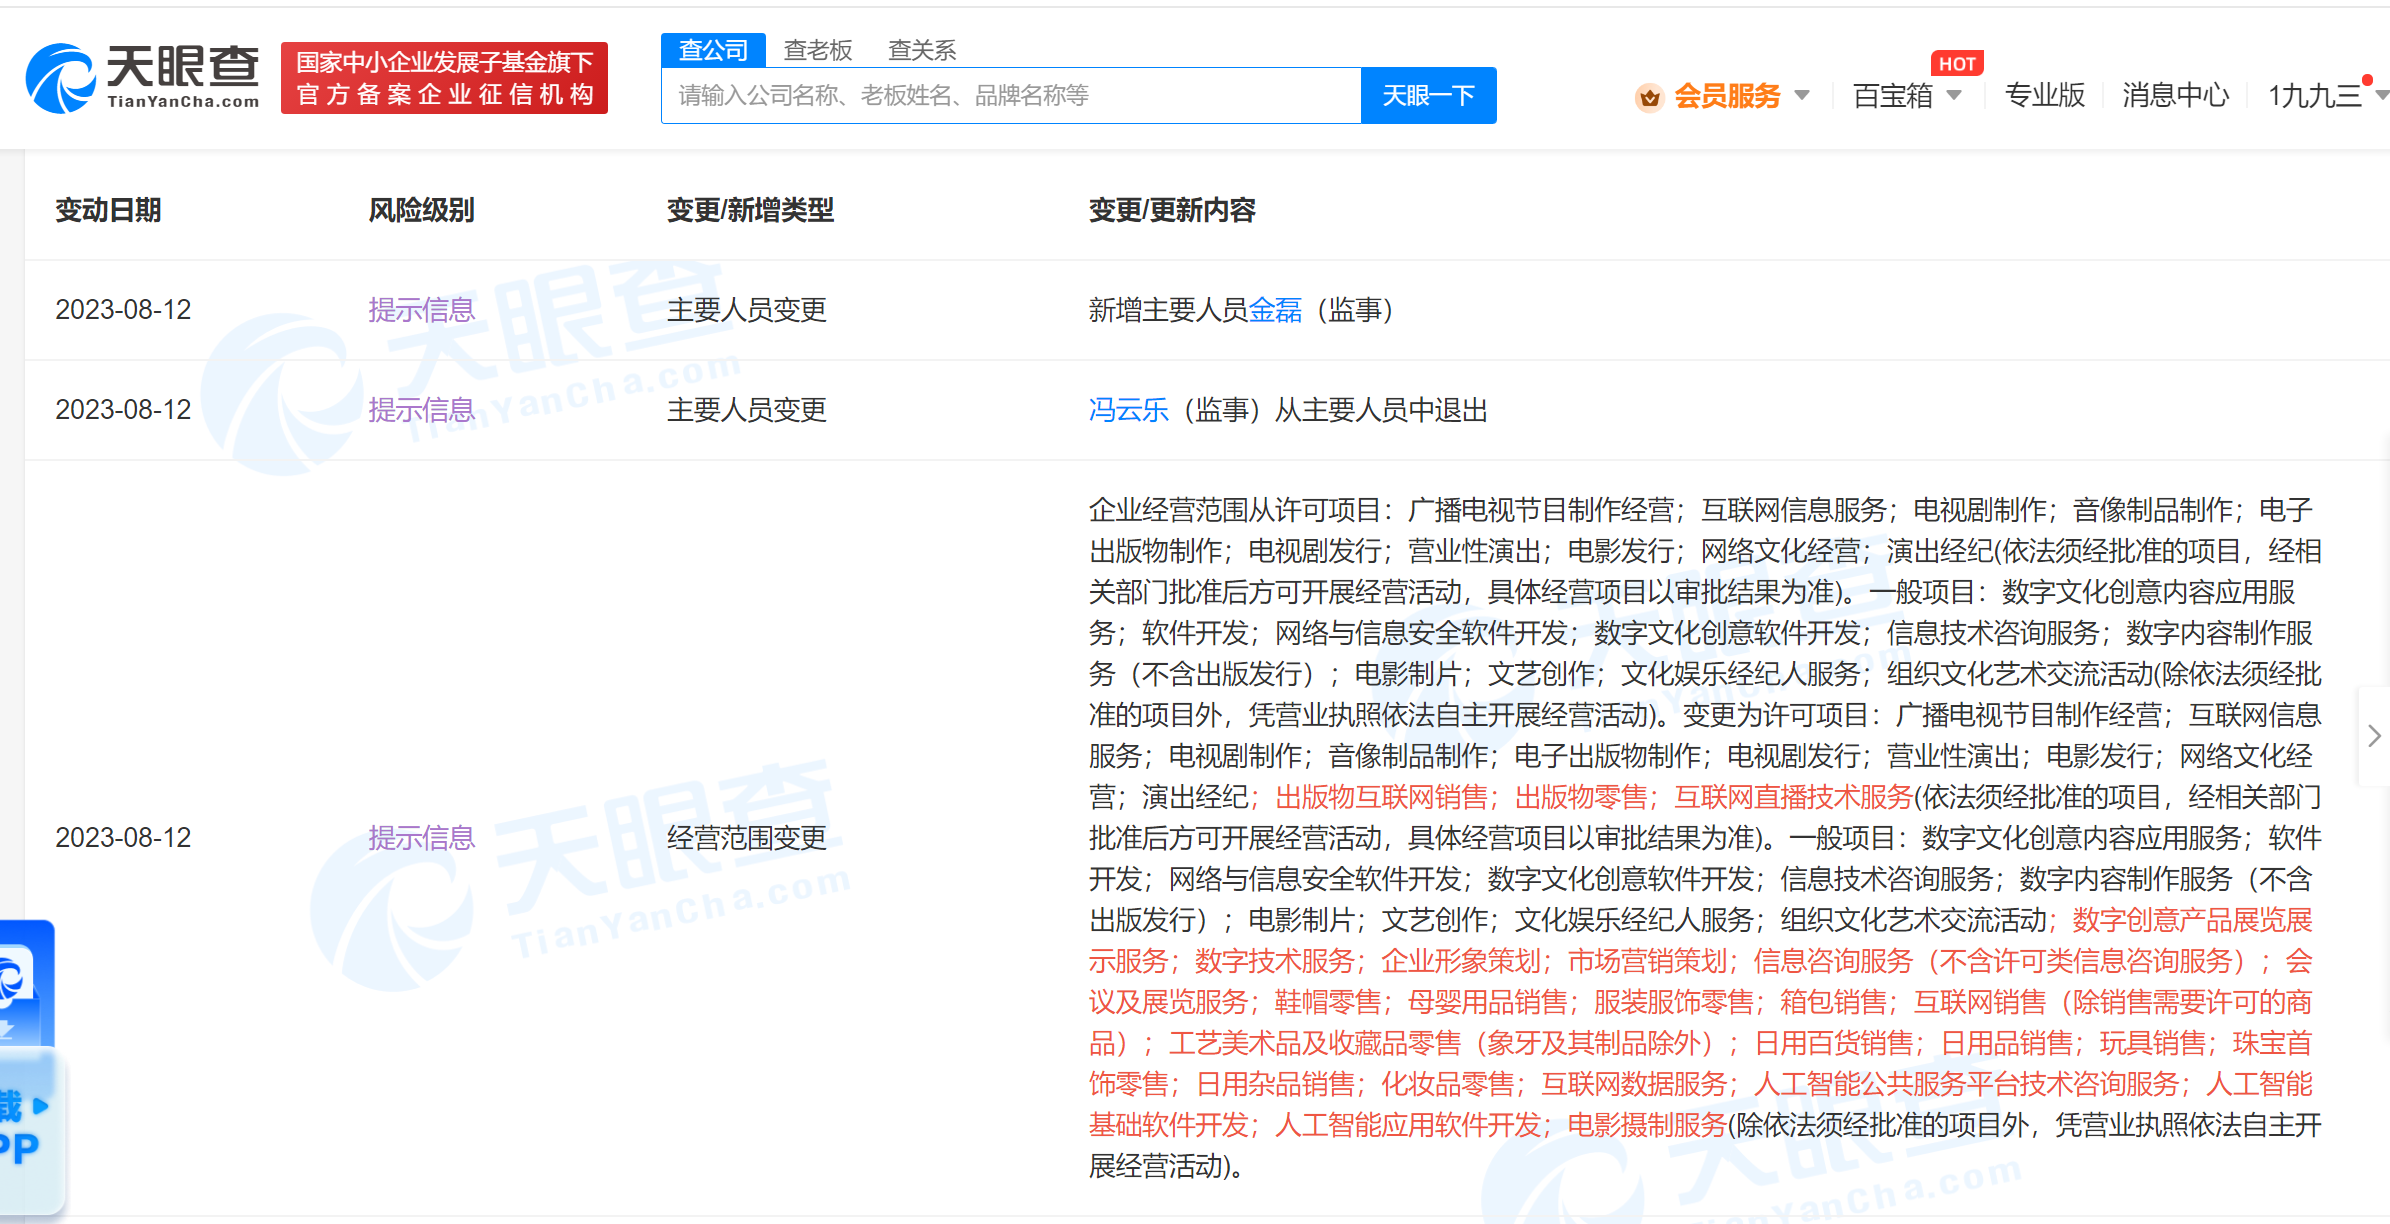Viewport: 2390px width, 1224px height.
Task: Open the 消息中心 message center
Action: pos(2176,96)
